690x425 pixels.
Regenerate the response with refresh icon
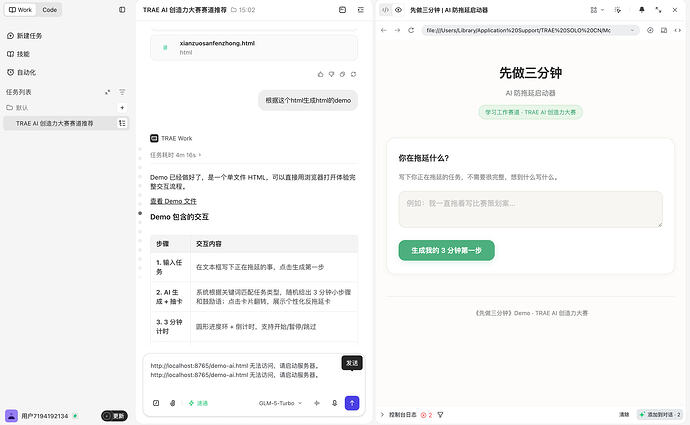click(353, 74)
